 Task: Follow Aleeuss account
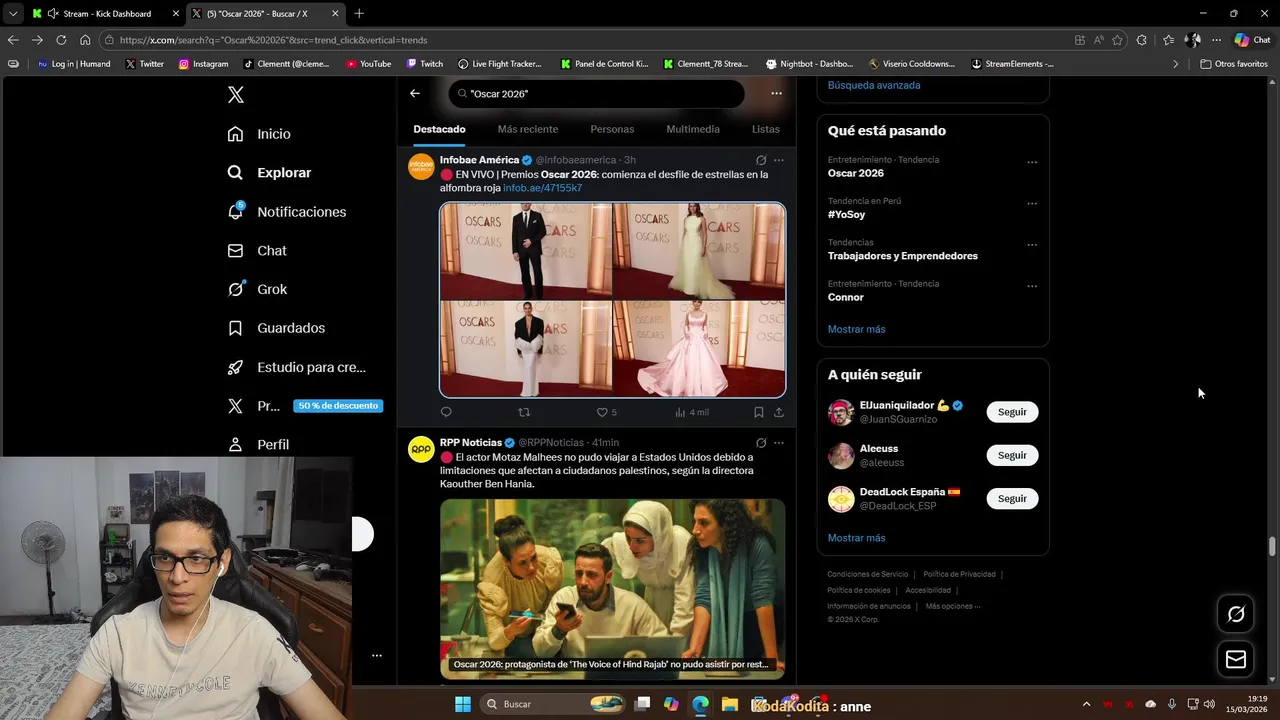[x=1012, y=455]
